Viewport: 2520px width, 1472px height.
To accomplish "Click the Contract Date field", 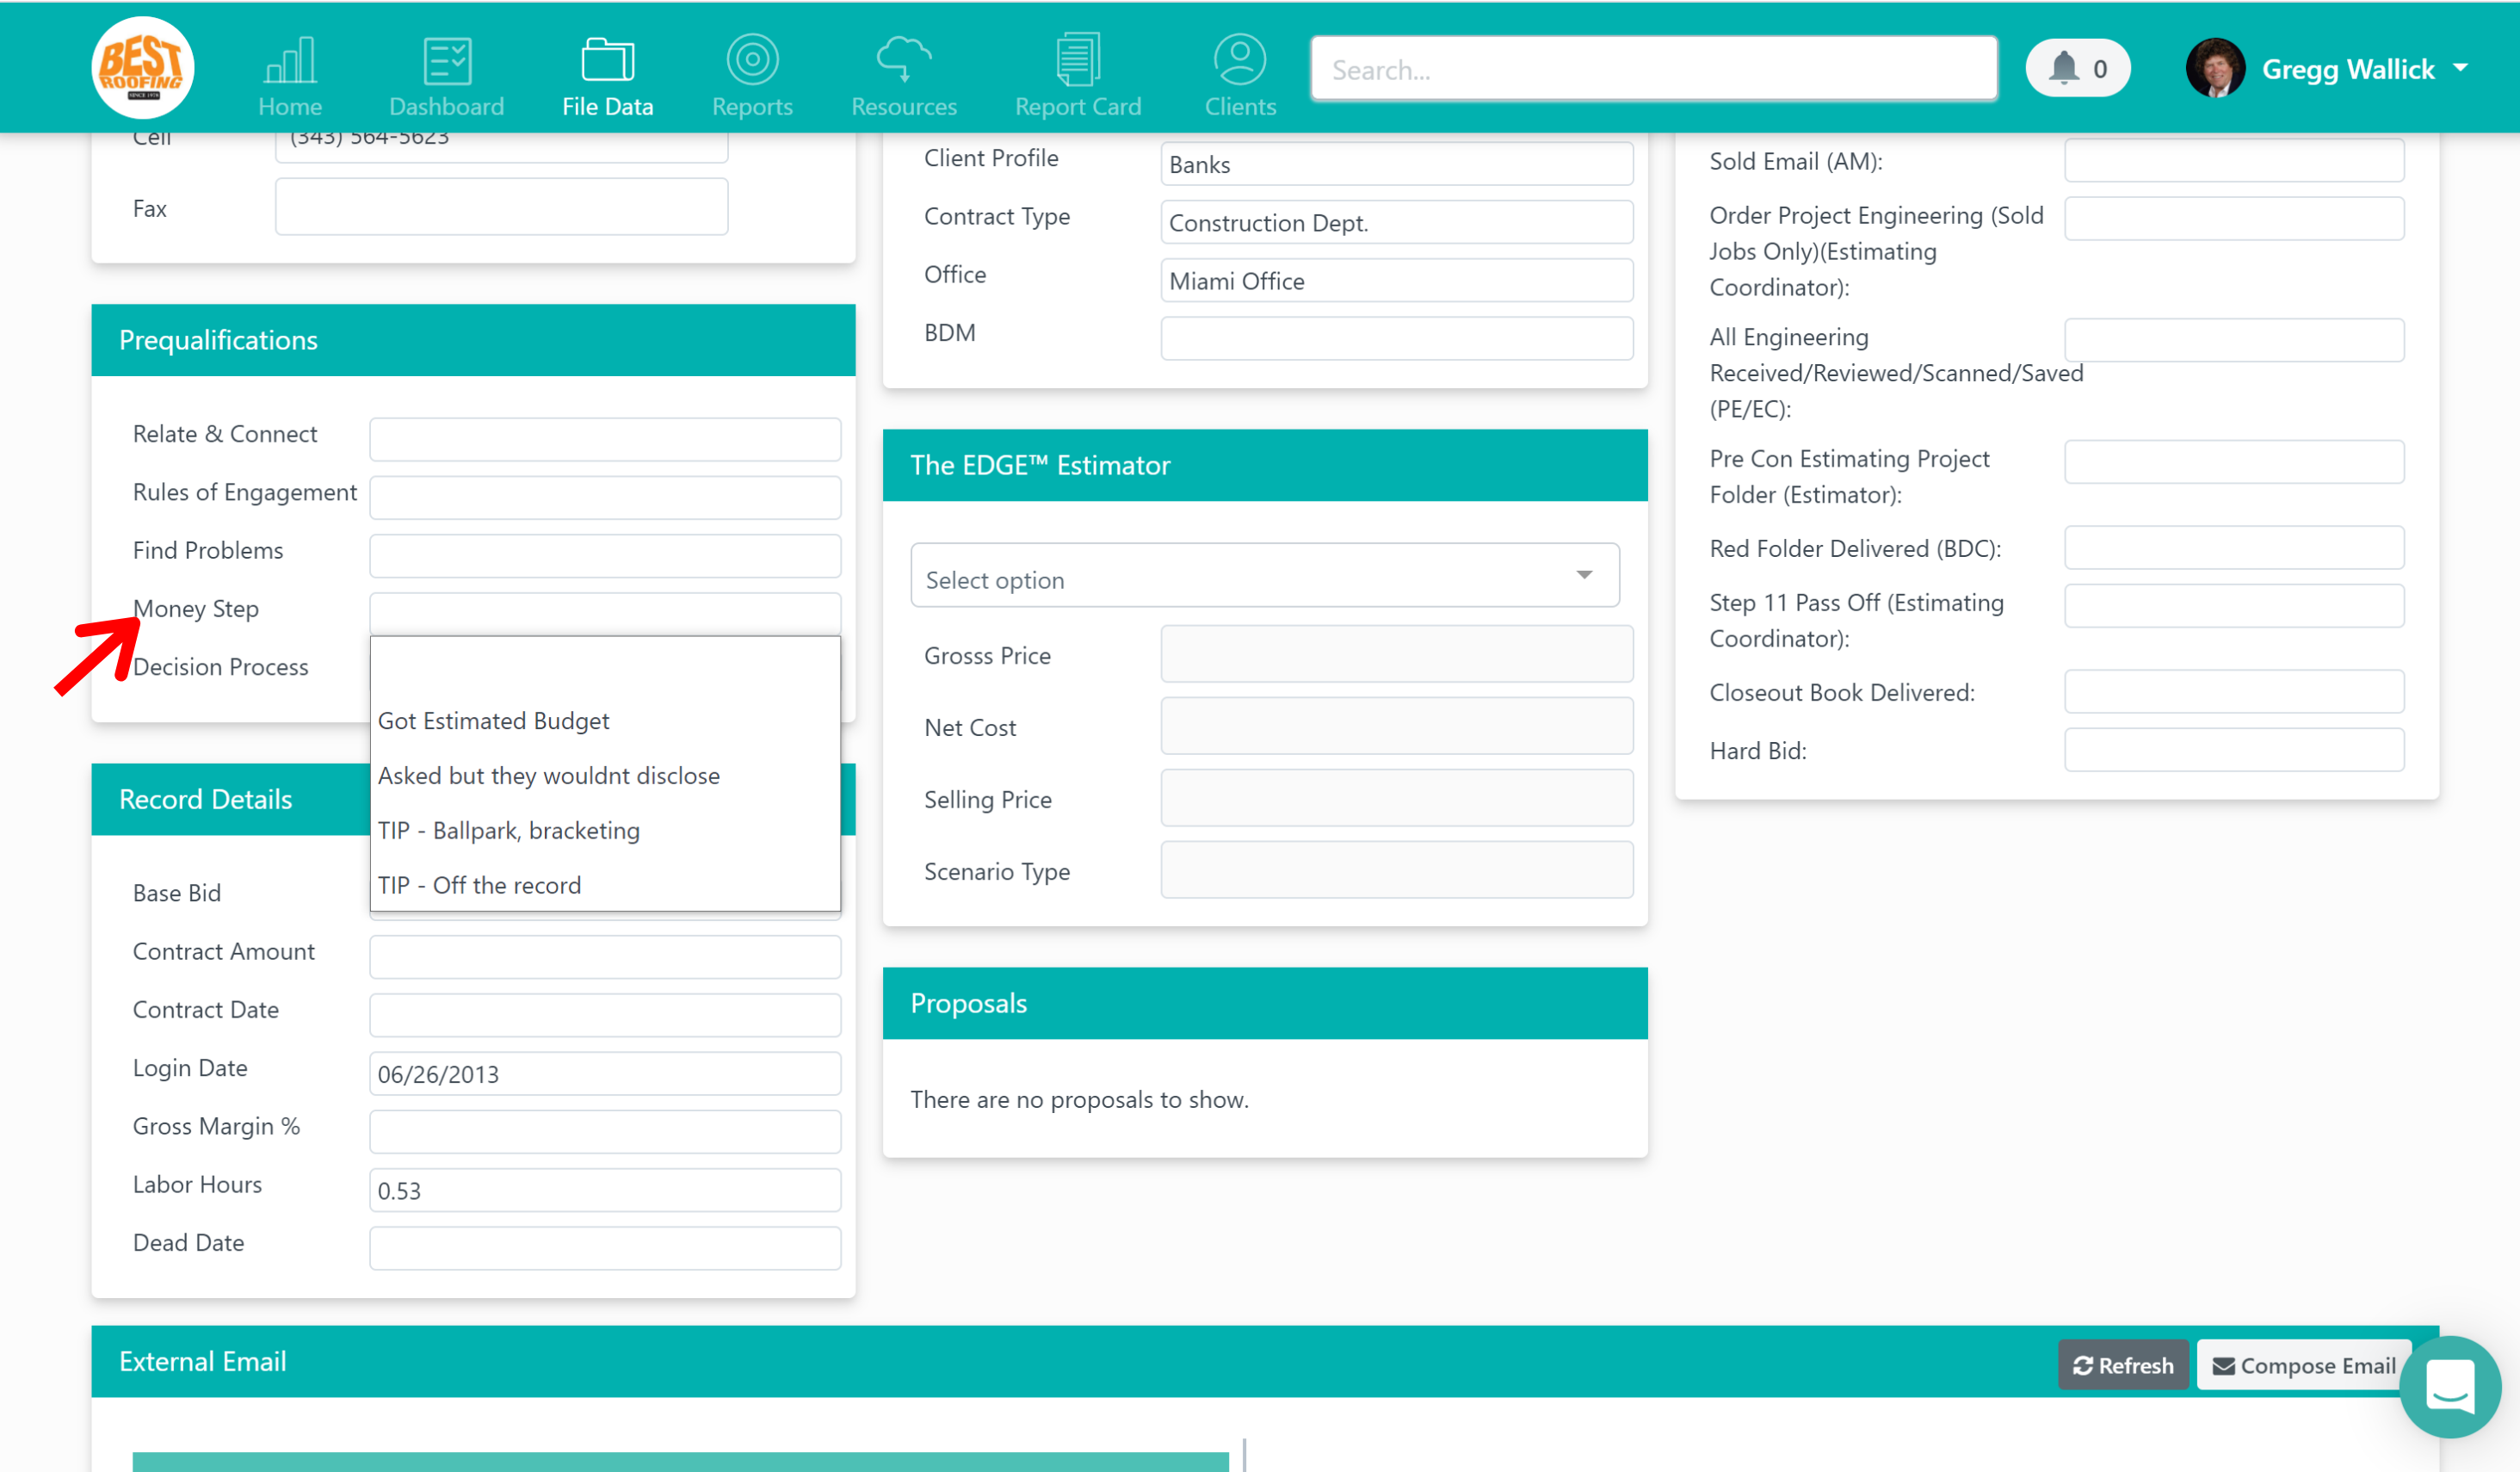I will [x=605, y=1015].
